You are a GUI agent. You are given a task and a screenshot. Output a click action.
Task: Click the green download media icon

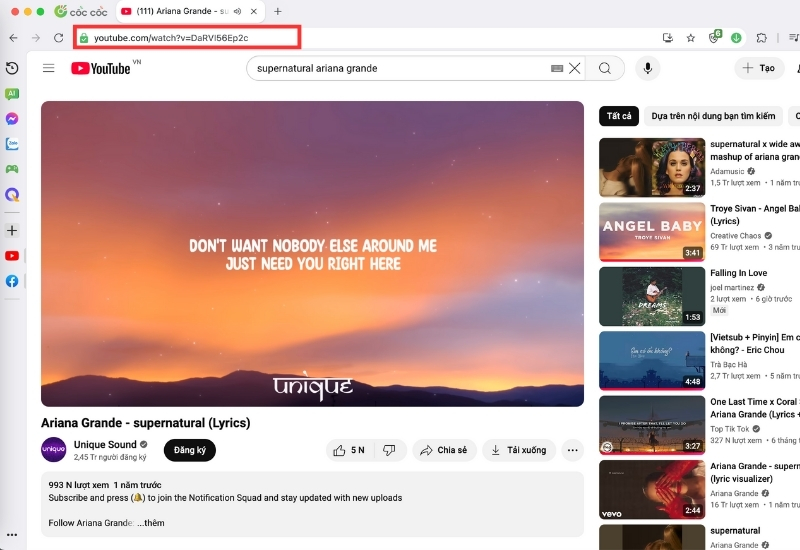(736, 38)
